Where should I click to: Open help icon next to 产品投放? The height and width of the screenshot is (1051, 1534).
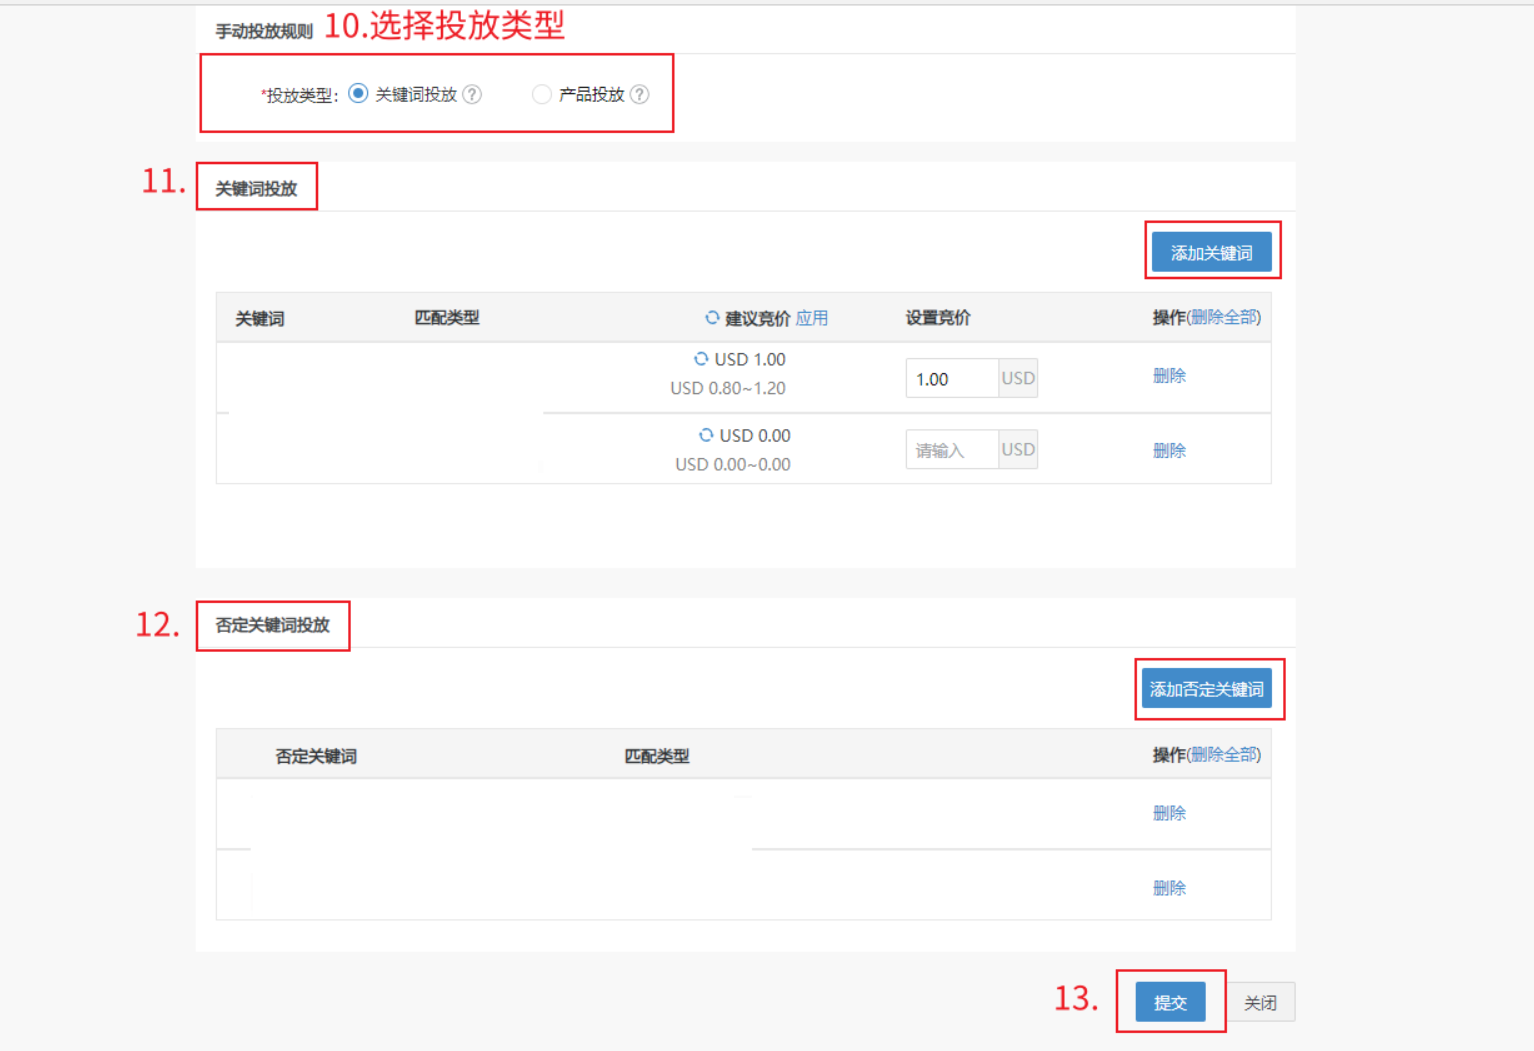[639, 94]
